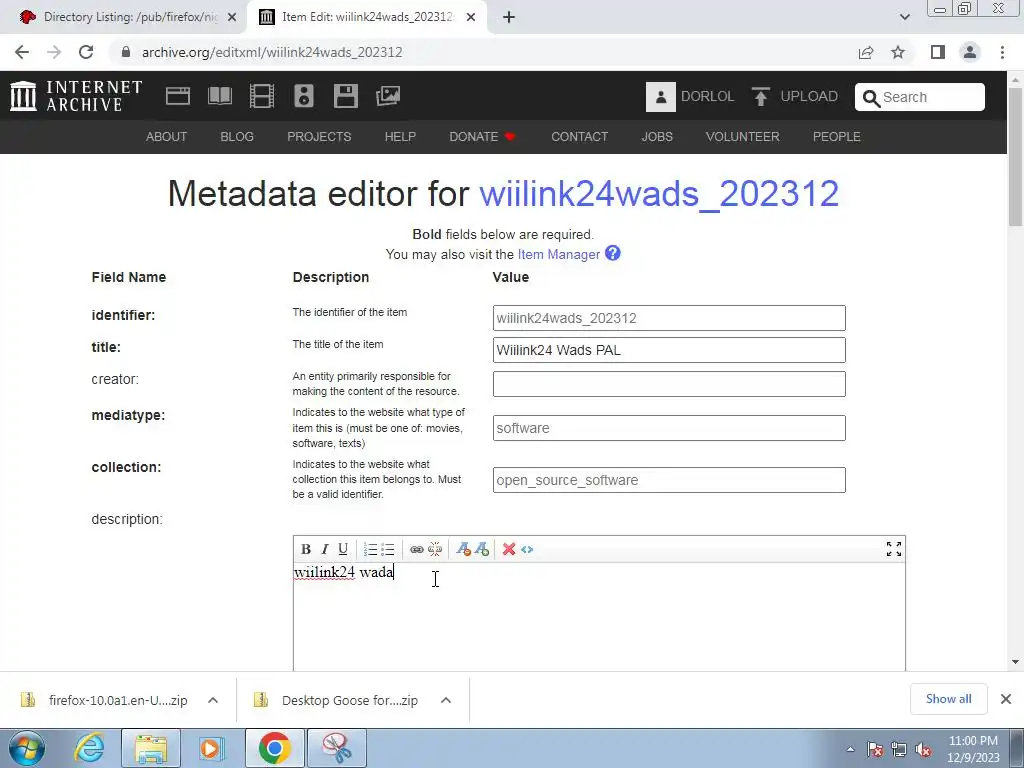The height and width of the screenshot is (768, 1024).
Task: Open HELP menu item
Action: pos(400,136)
